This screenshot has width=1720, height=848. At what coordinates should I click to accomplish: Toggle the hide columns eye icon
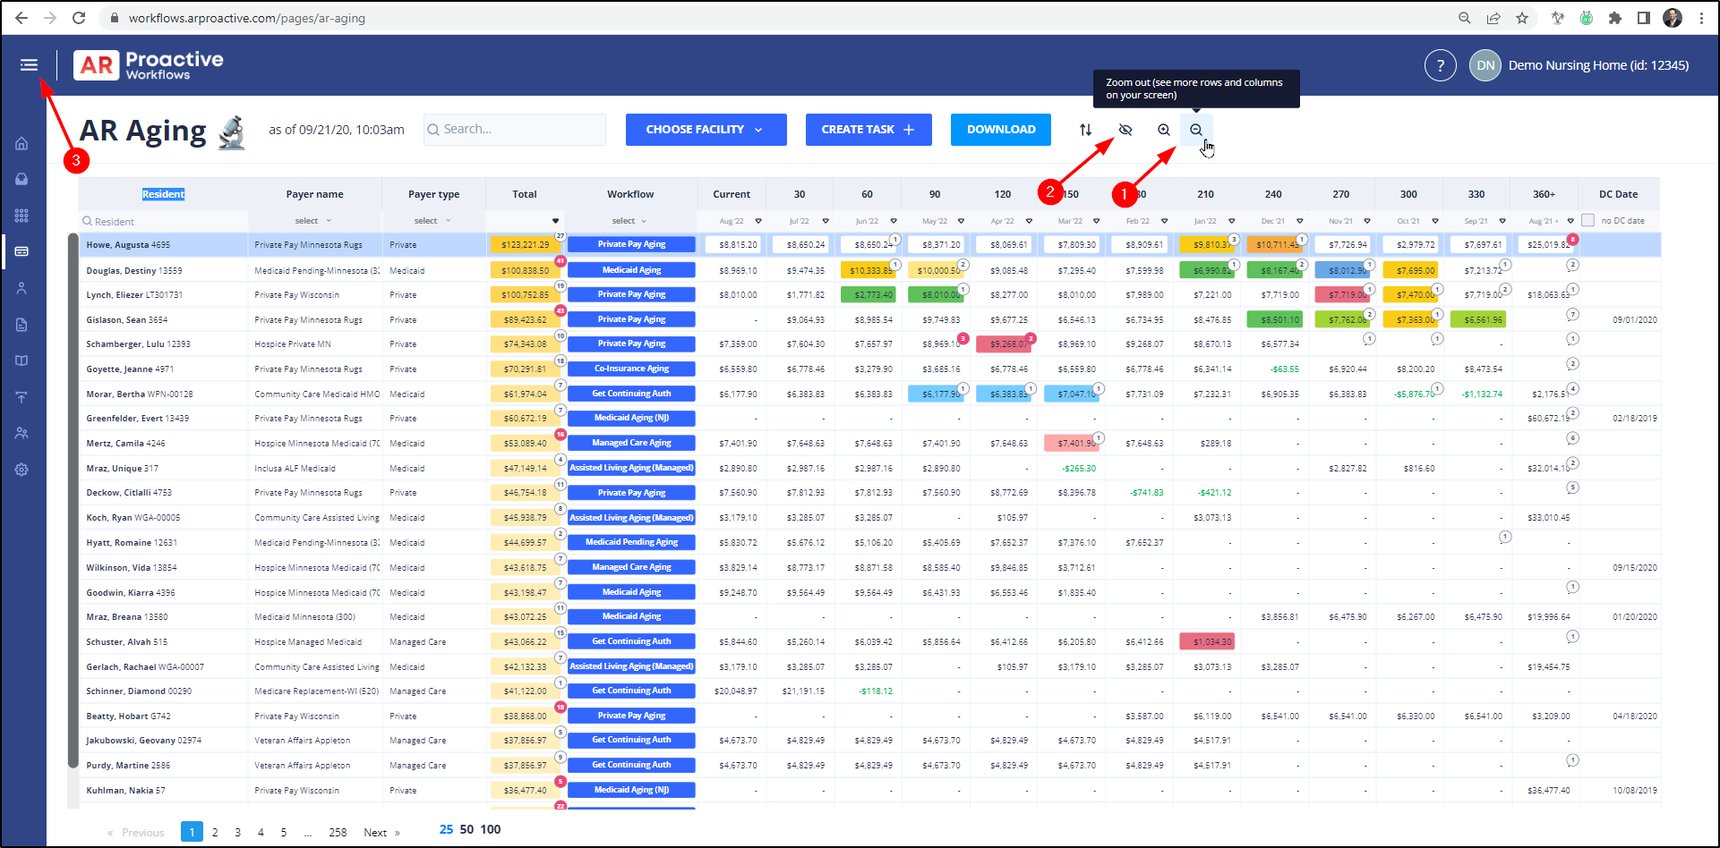coord(1125,130)
